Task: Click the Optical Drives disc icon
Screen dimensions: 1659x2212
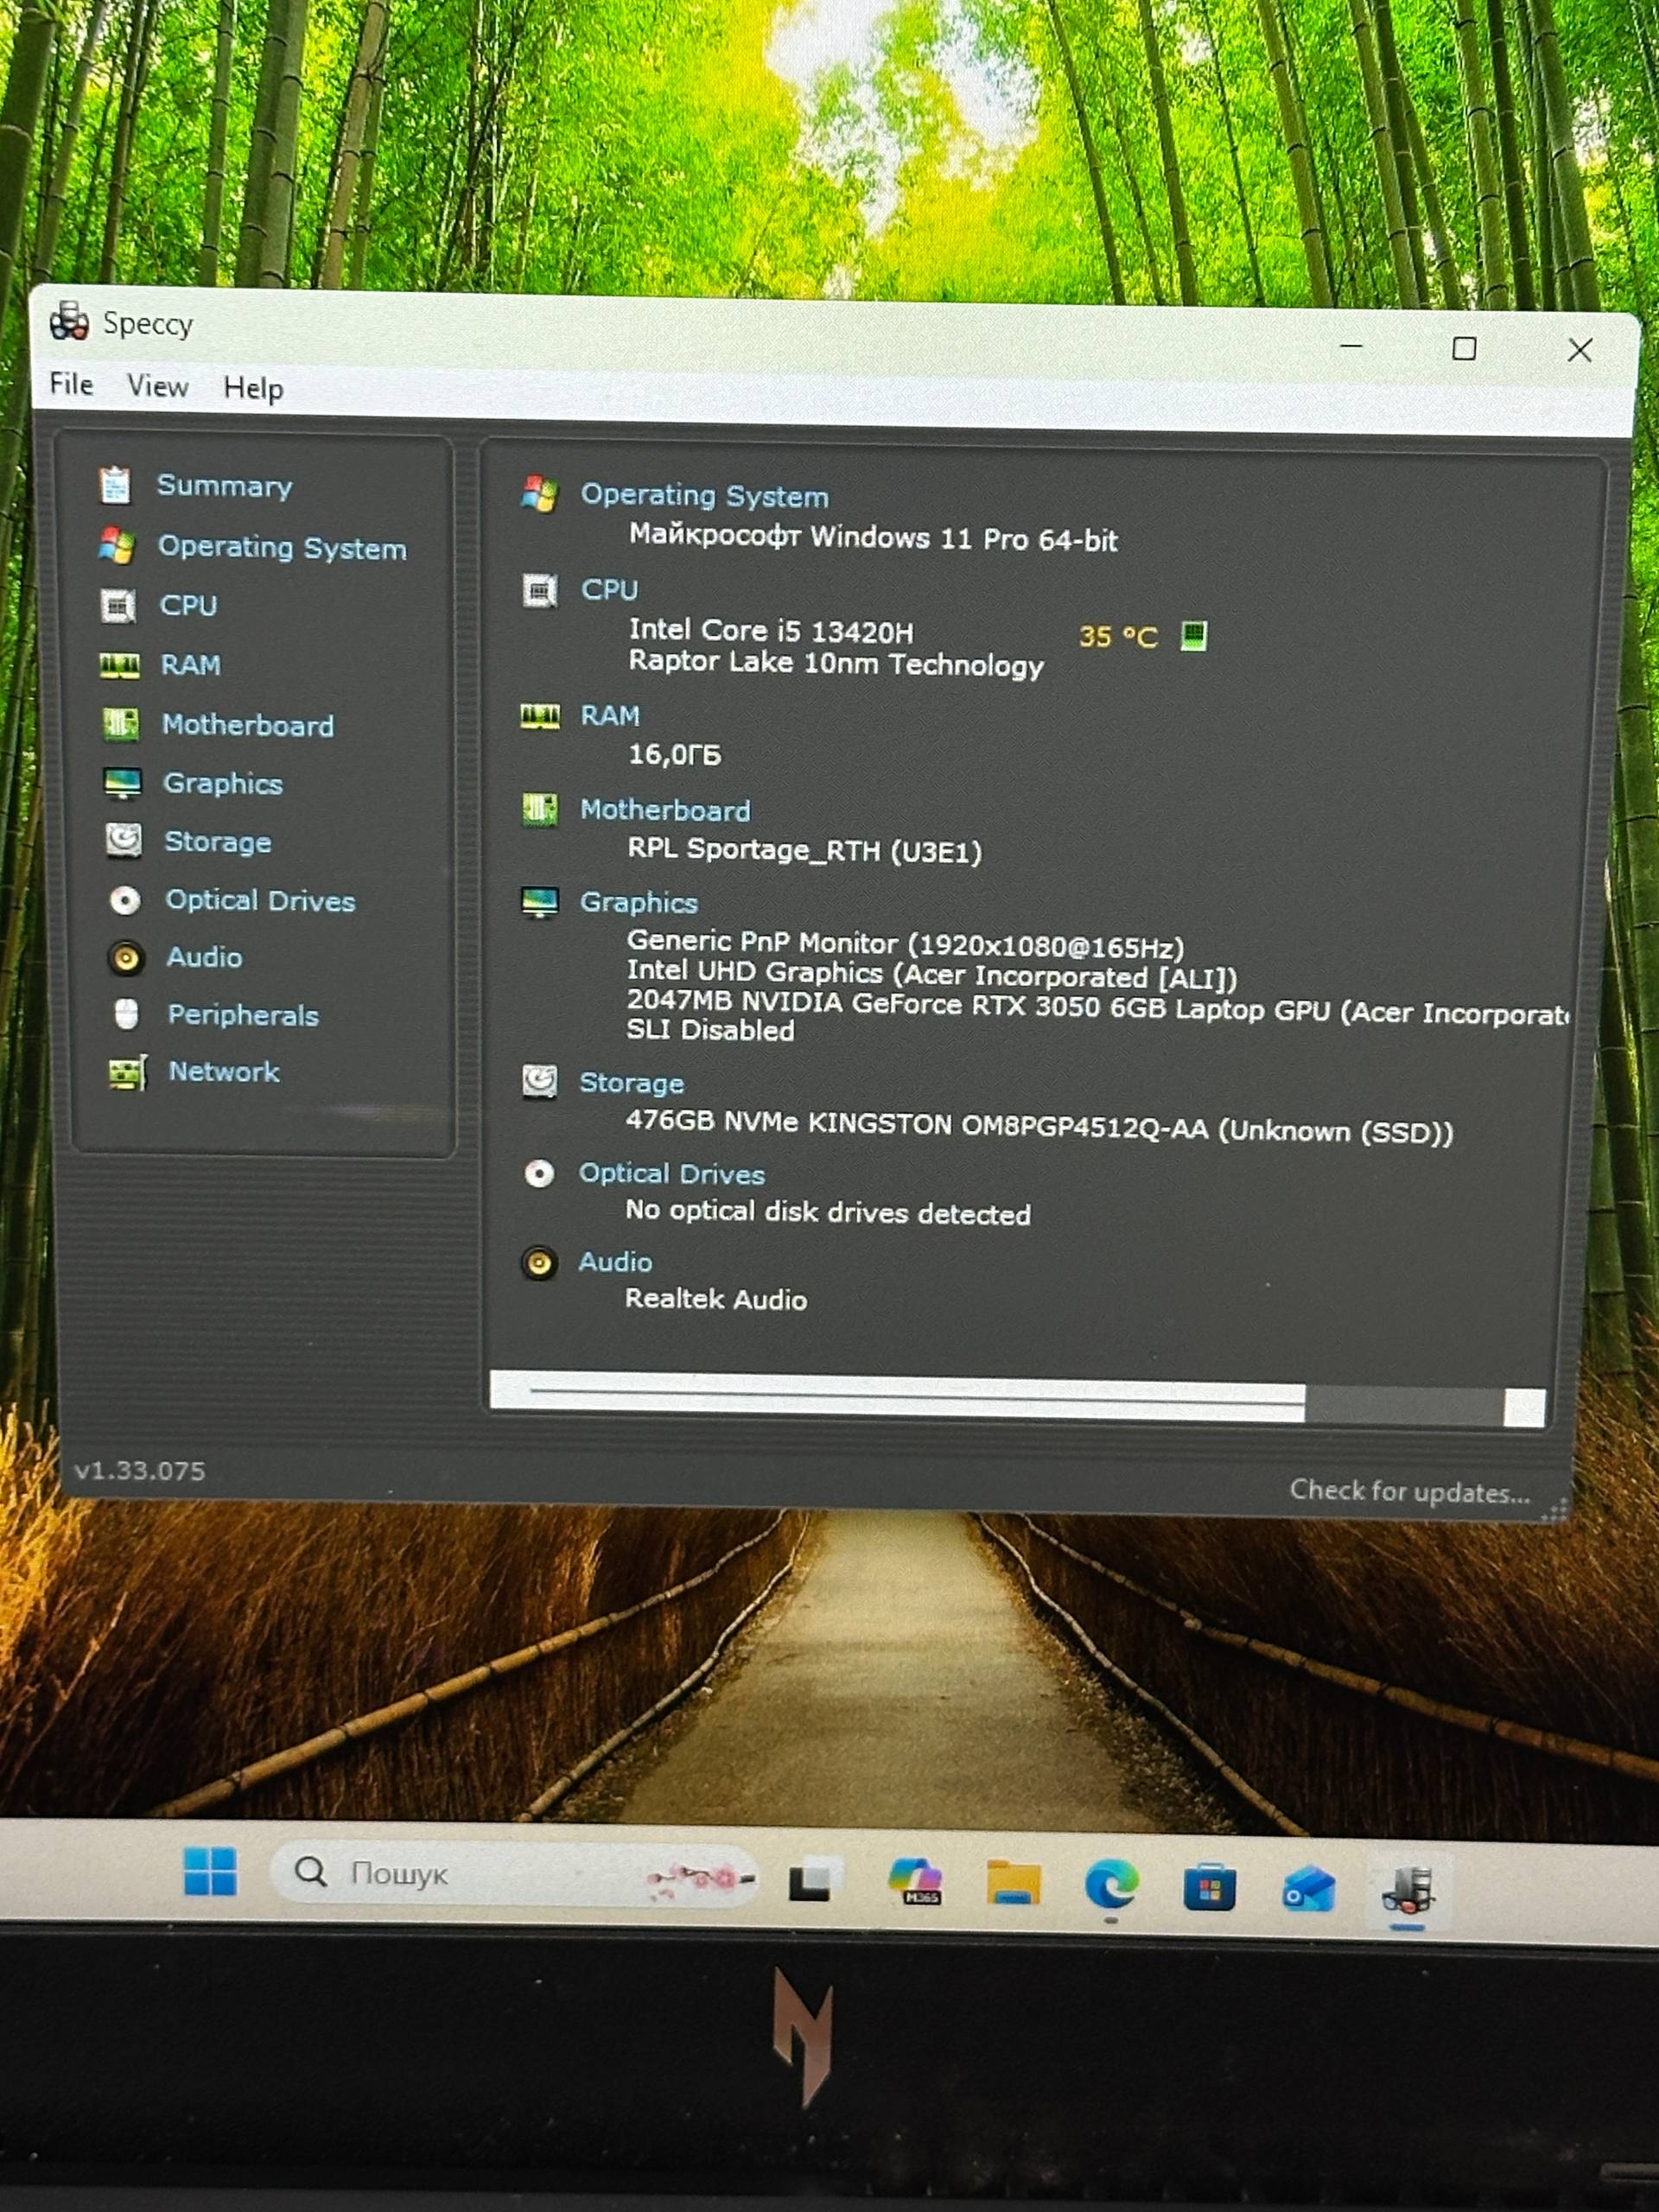Action: [125, 900]
